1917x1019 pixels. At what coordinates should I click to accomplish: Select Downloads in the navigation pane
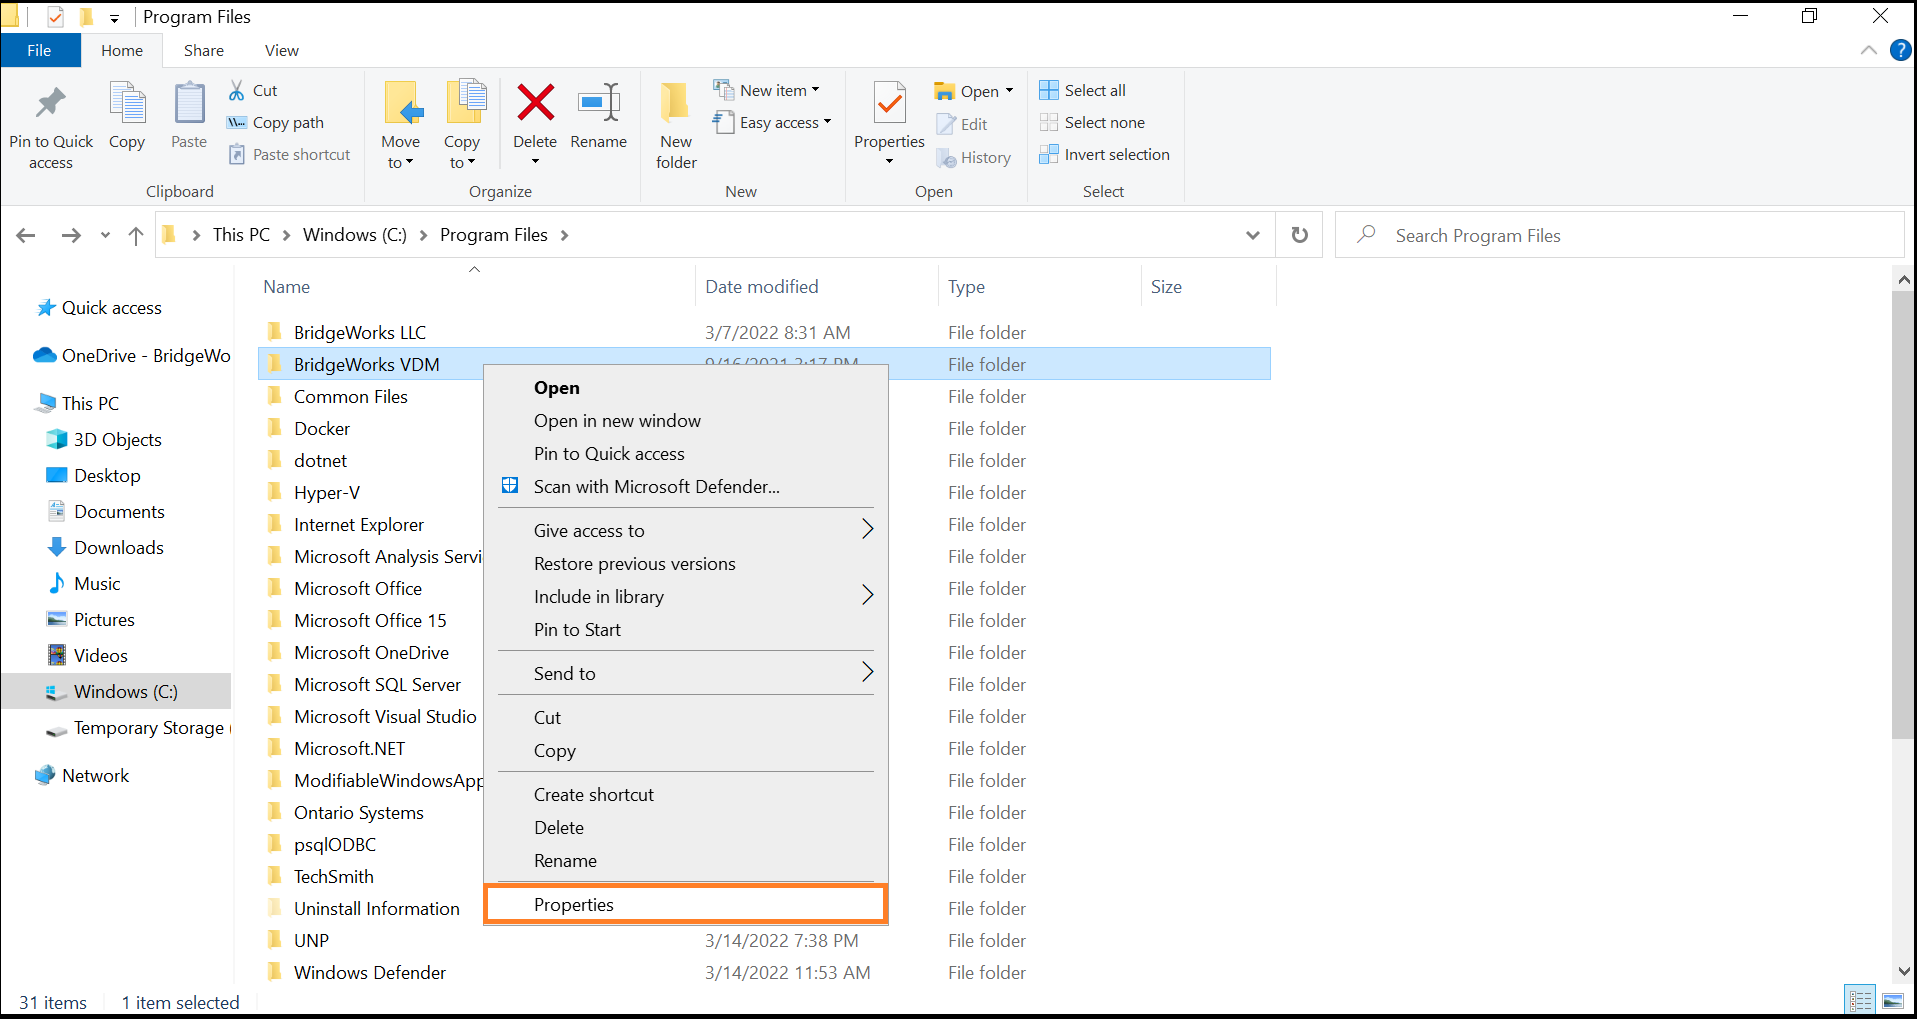click(118, 548)
